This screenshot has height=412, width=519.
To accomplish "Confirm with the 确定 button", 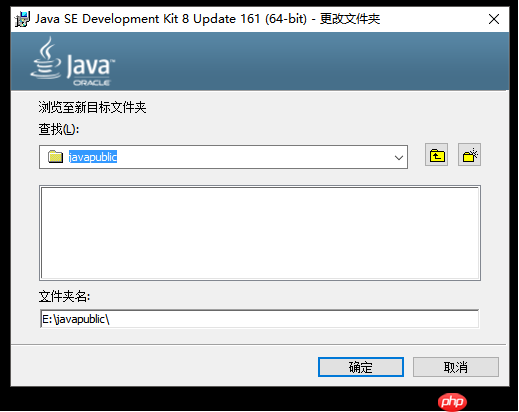I will pyautogui.click(x=361, y=367).
